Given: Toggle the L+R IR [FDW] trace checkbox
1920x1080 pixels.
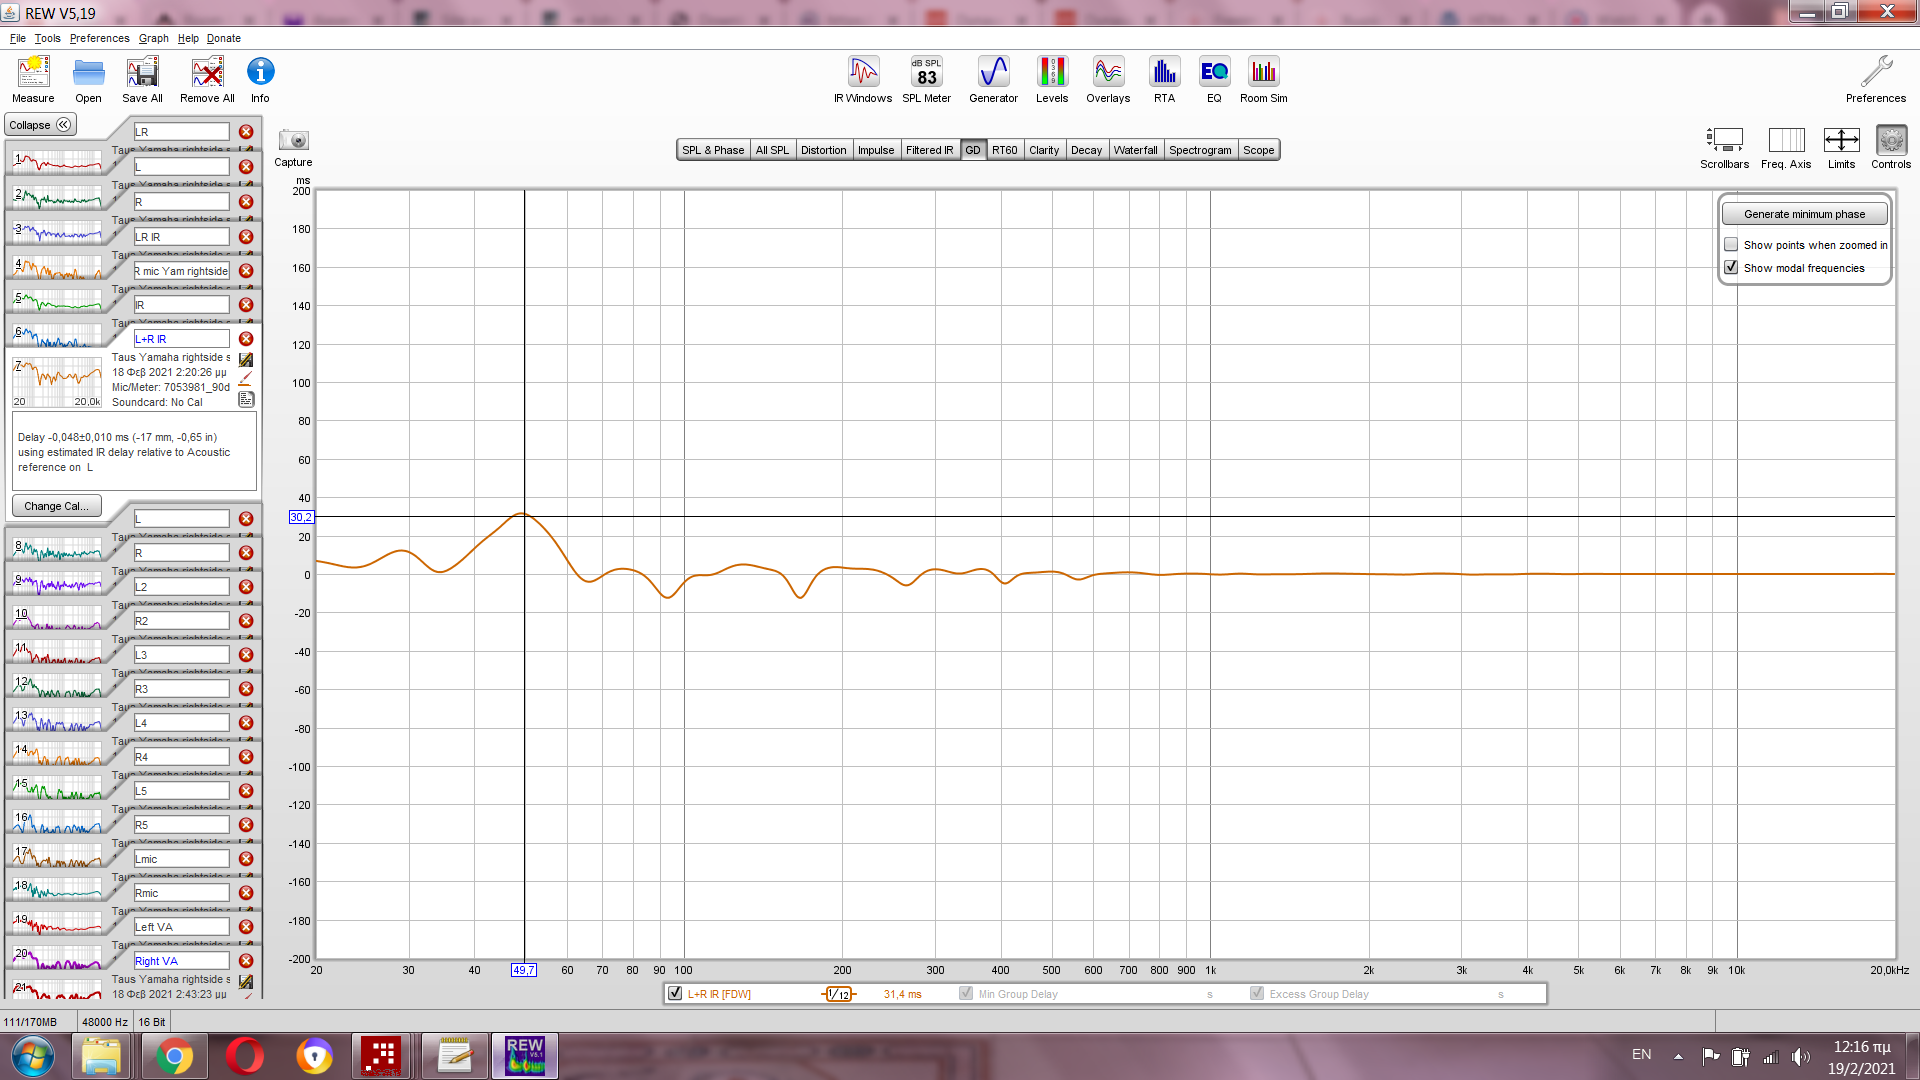Looking at the screenshot, I should [x=675, y=994].
